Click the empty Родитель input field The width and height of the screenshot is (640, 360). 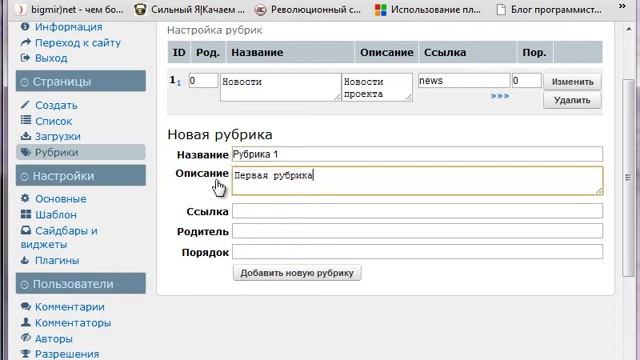pyautogui.click(x=417, y=231)
